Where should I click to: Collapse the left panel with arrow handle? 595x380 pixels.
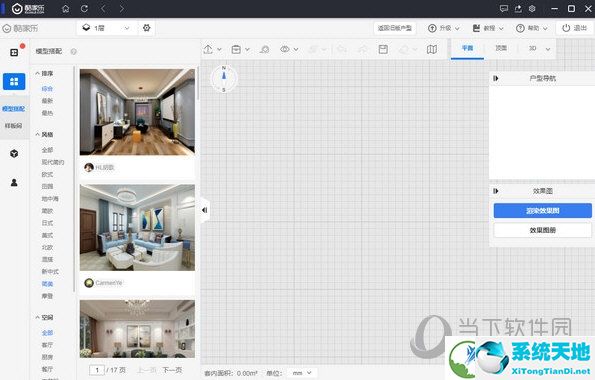point(205,210)
